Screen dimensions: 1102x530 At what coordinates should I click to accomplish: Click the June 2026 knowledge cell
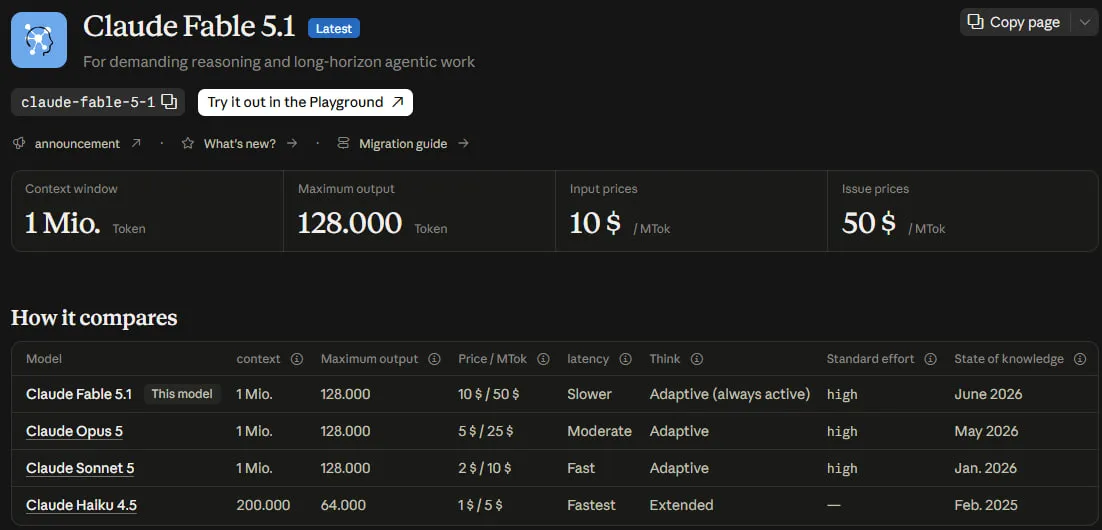tap(988, 394)
